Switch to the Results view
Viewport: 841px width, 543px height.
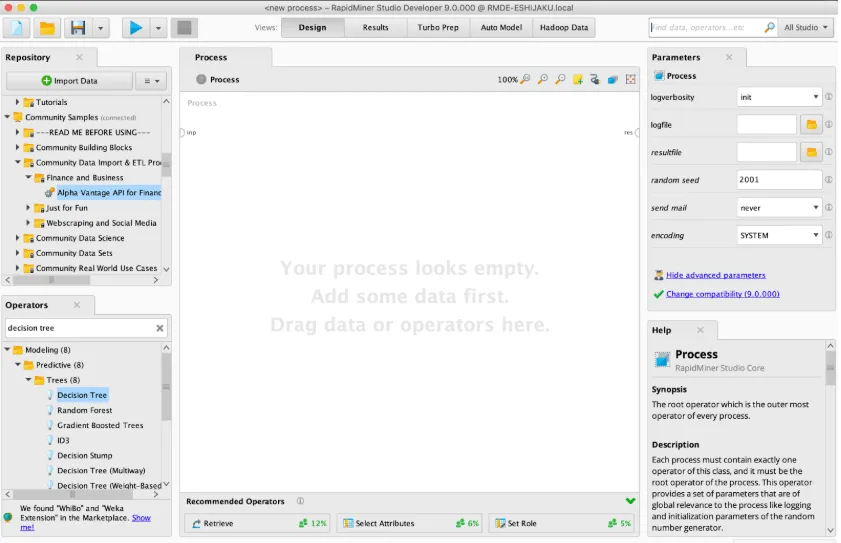[375, 27]
